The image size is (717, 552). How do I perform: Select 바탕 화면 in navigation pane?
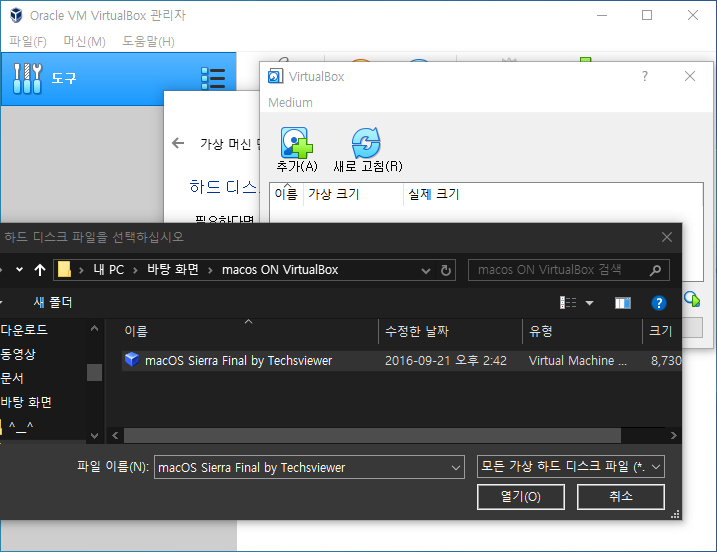coord(26,402)
